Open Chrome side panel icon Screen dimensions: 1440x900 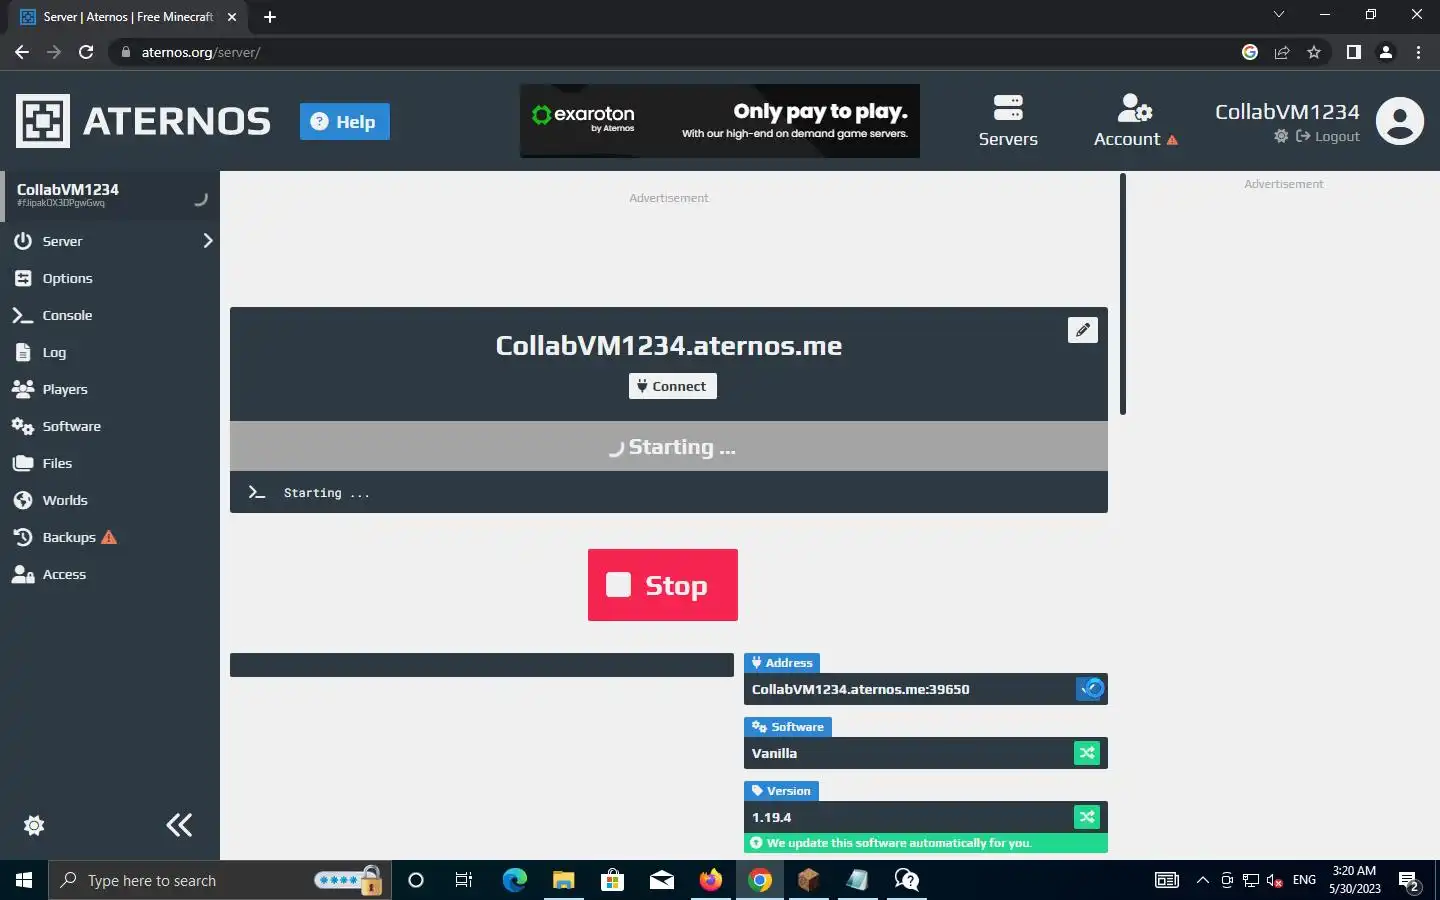point(1354,52)
